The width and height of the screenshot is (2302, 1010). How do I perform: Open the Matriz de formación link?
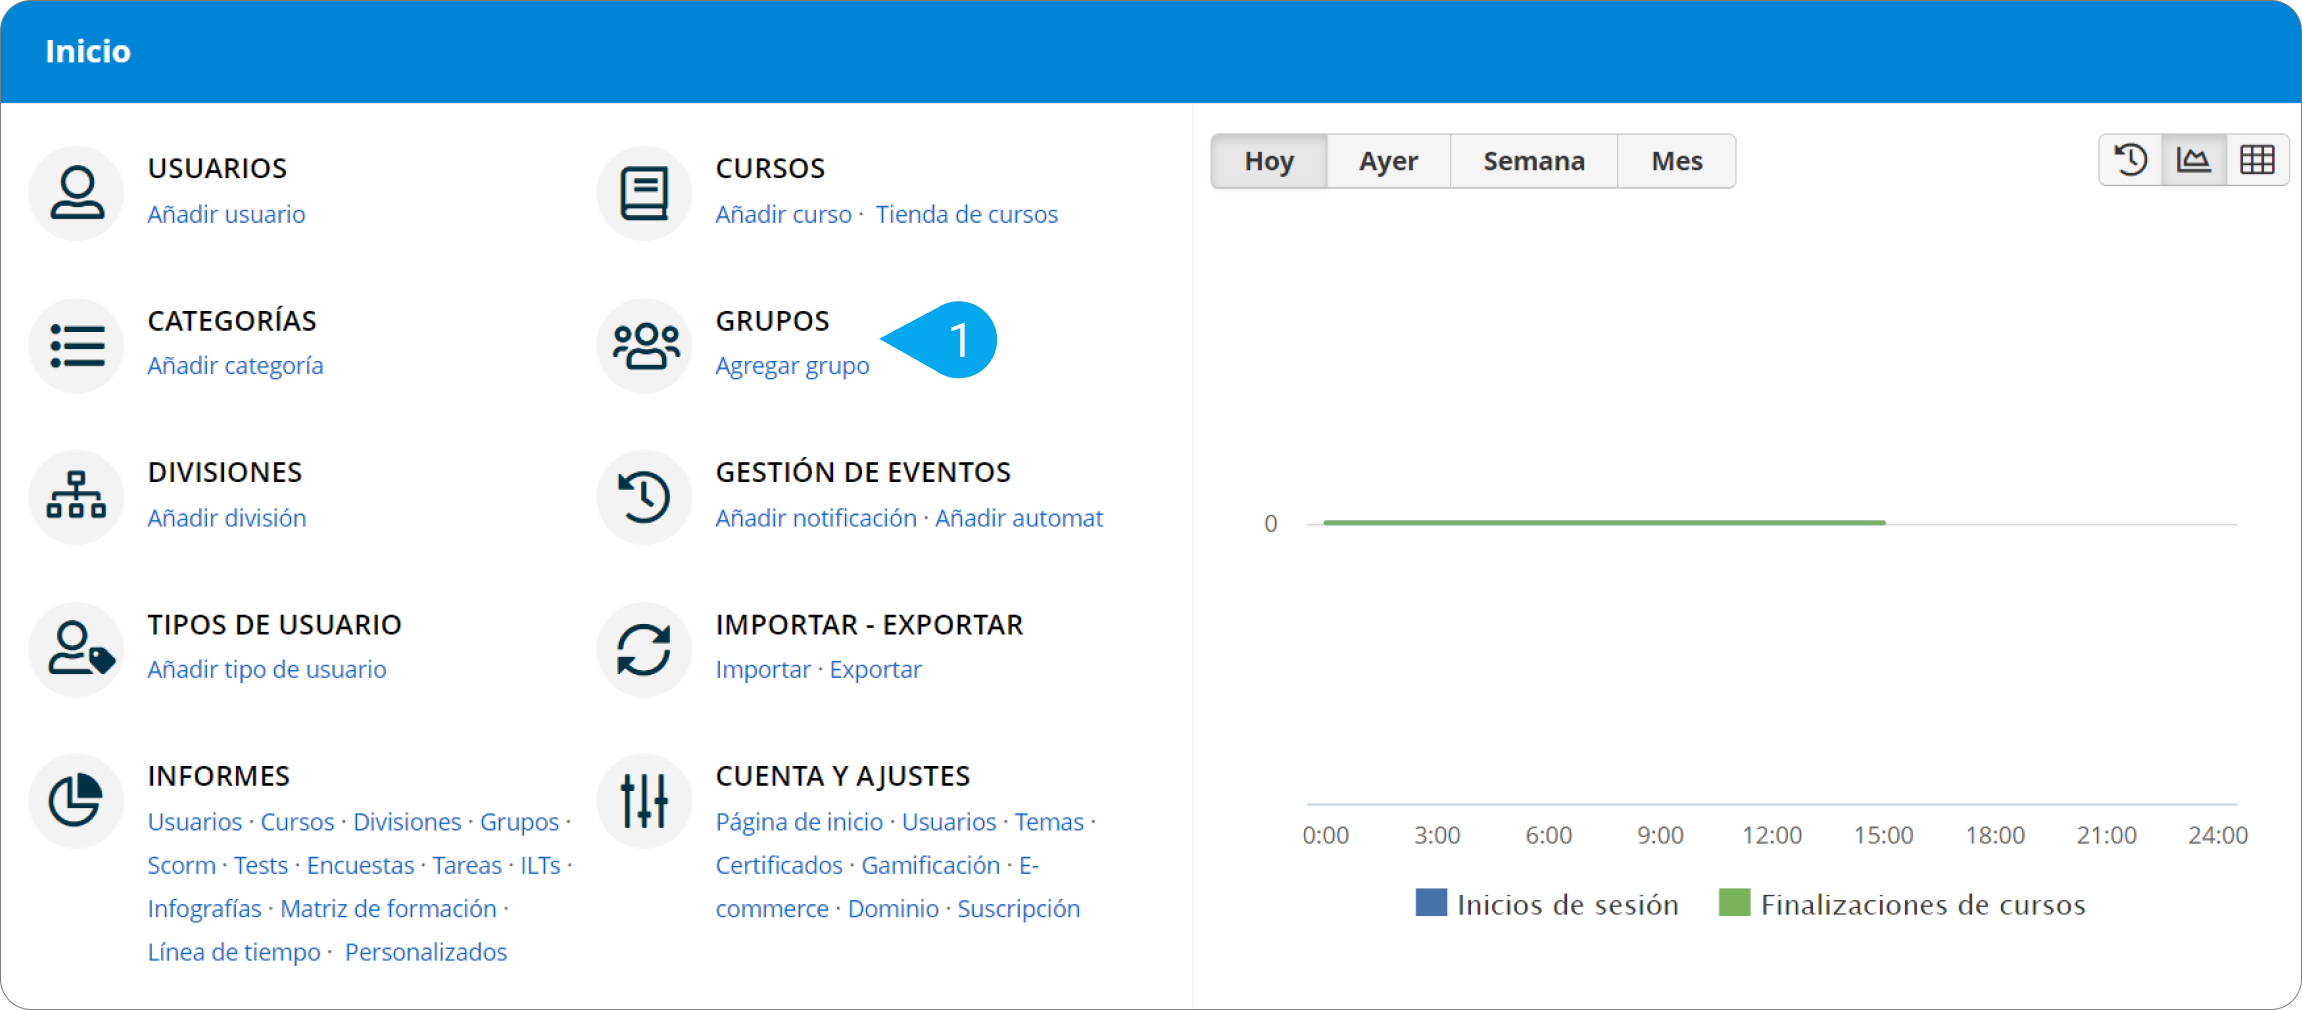pos(389,909)
